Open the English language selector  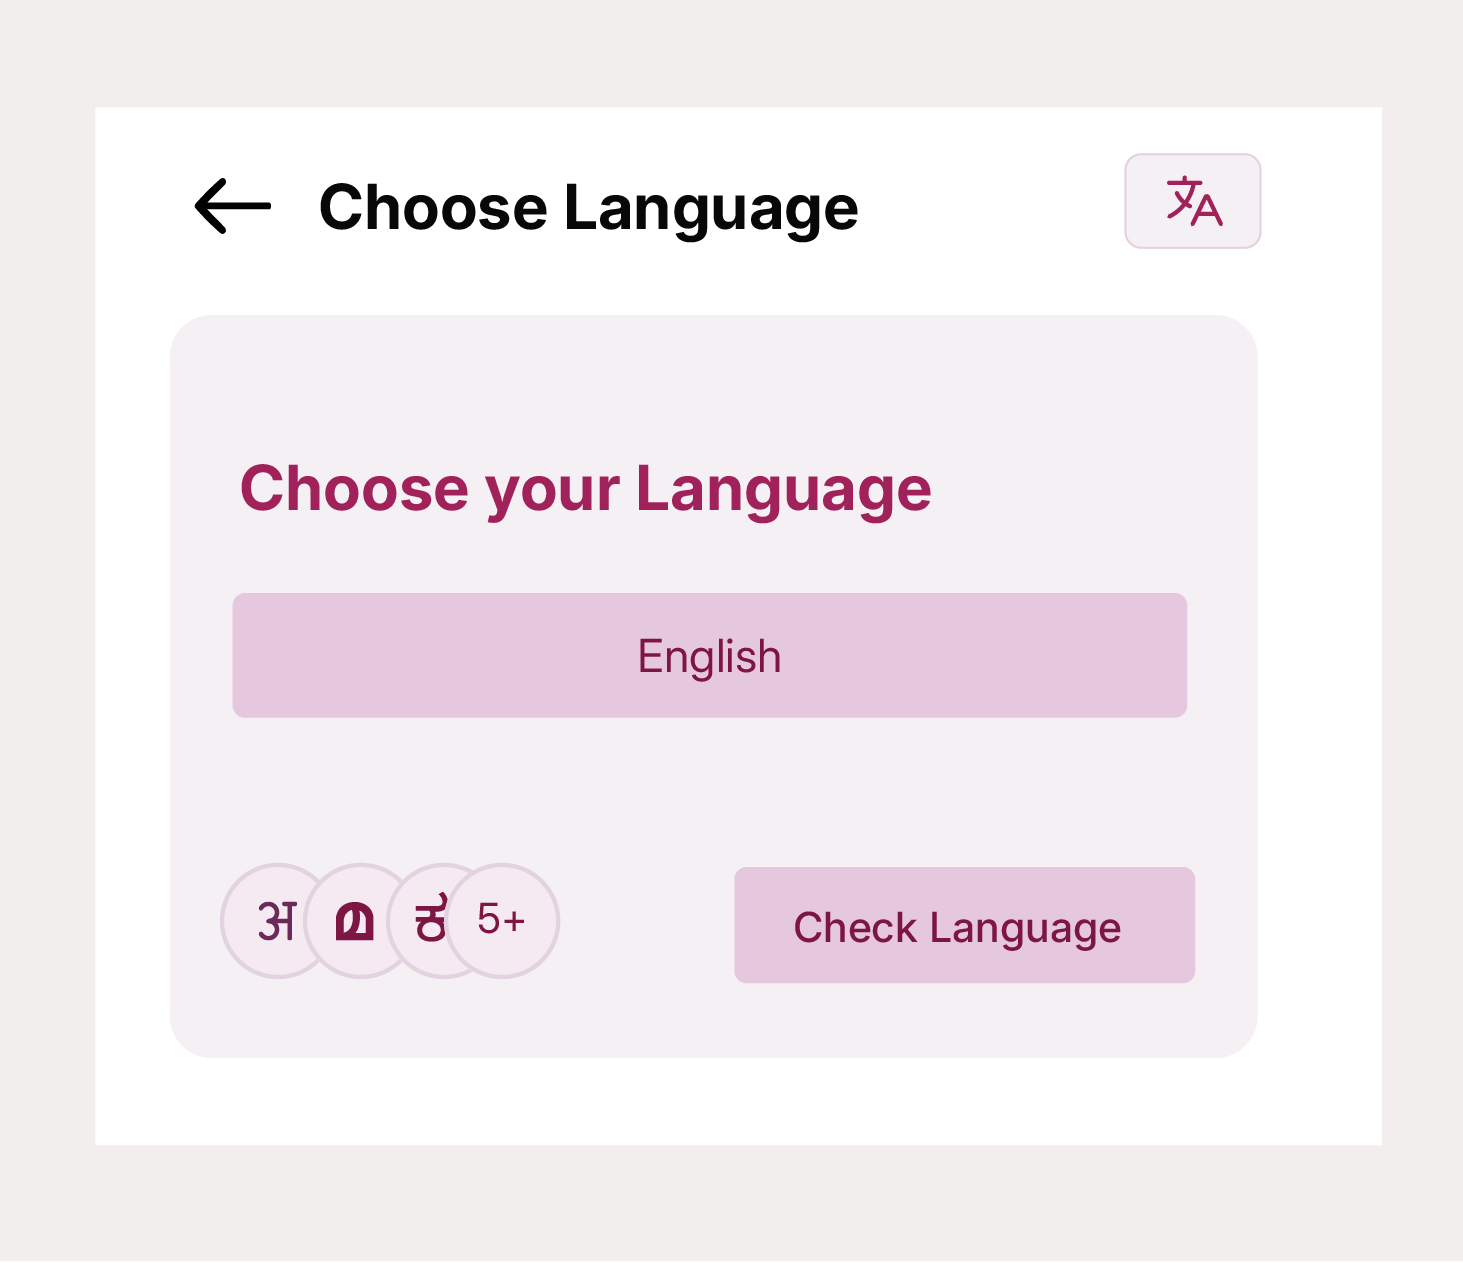(710, 656)
